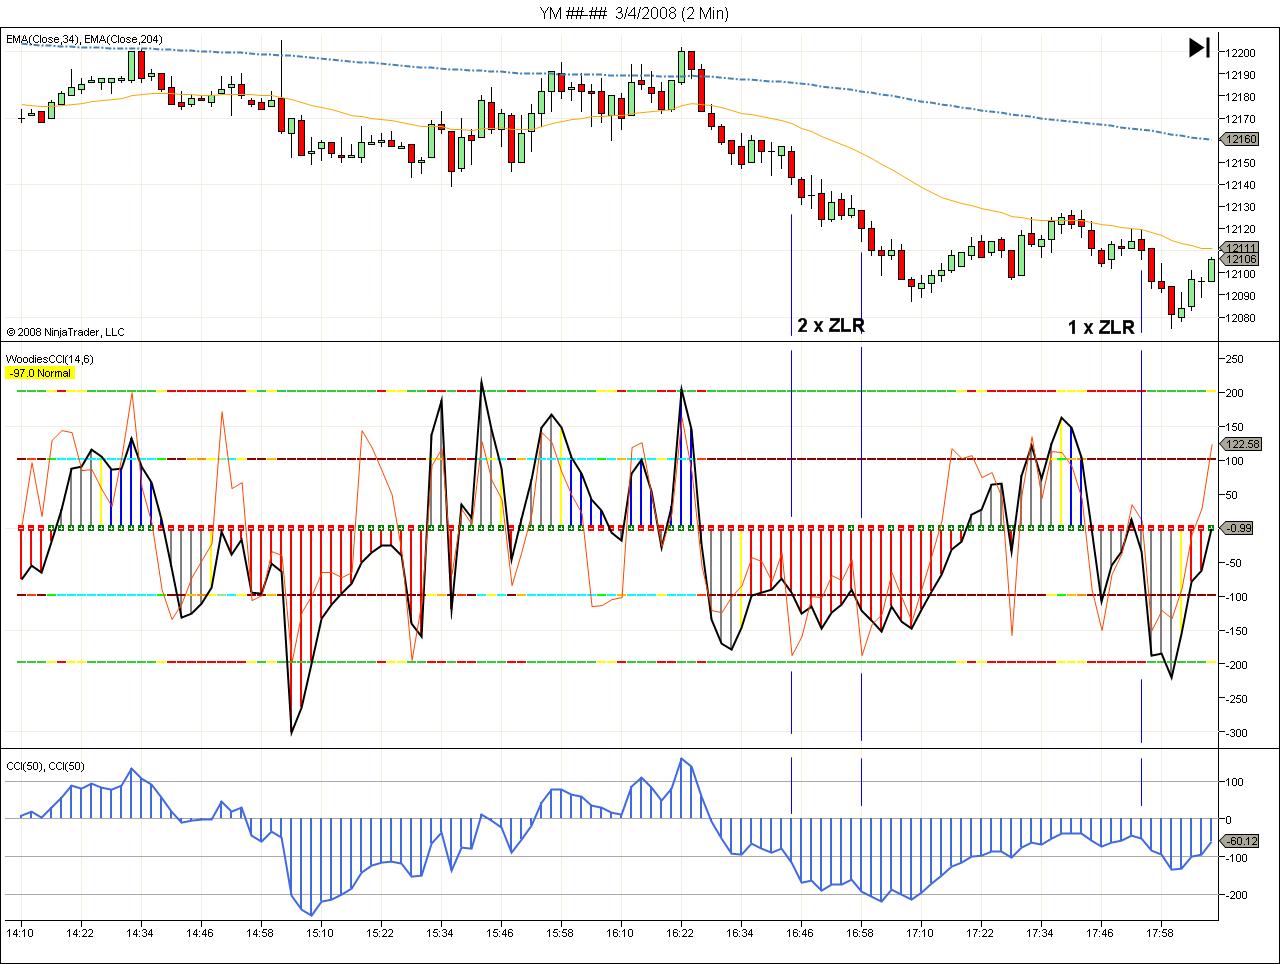This screenshot has width=1280, height=964.
Task: Click the -60.12 CCI(50) value marker
Action: [x=1240, y=841]
